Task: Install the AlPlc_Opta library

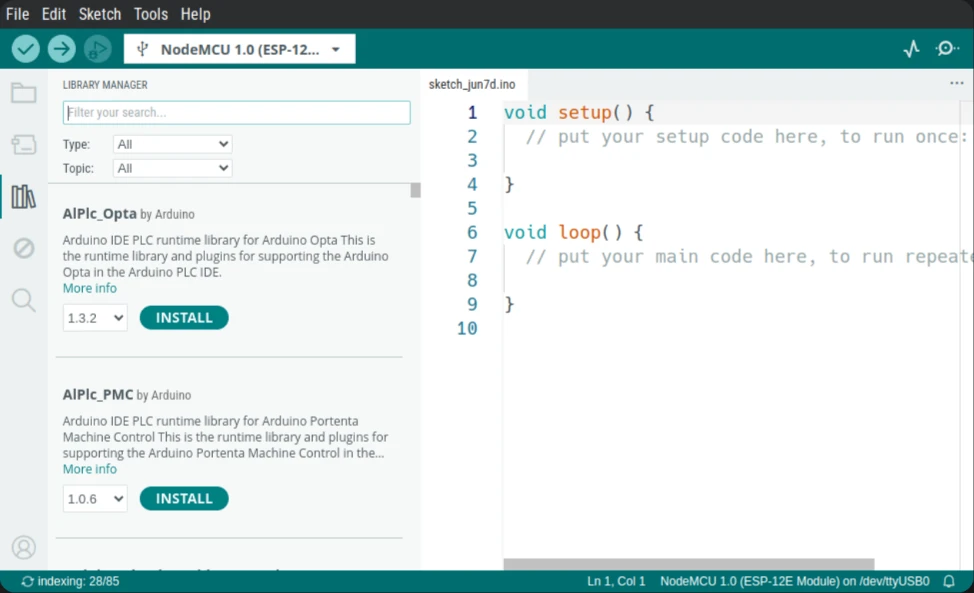Action: [x=184, y=318]
